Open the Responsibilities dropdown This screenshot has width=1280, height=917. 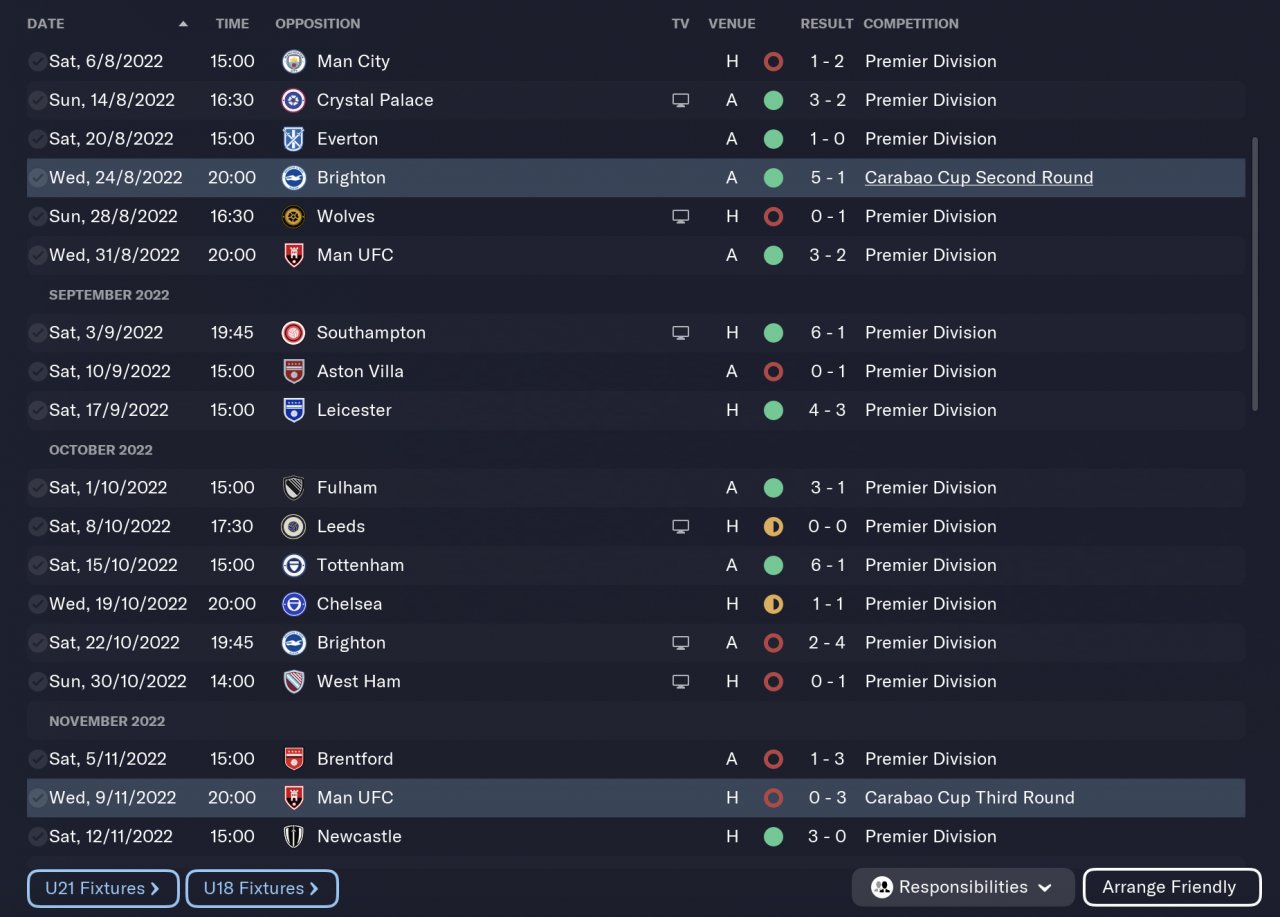[962, 887]
